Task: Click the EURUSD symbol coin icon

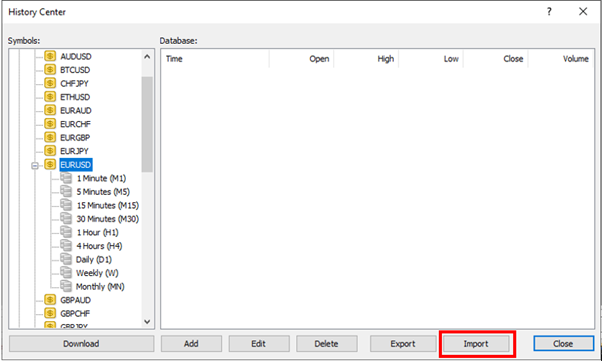Action: (x=50, y=165)
